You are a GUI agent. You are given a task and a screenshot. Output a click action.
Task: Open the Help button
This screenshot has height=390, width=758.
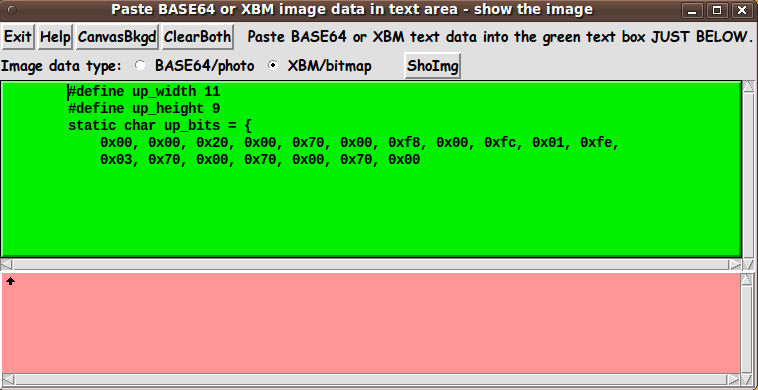pos(55,37)
